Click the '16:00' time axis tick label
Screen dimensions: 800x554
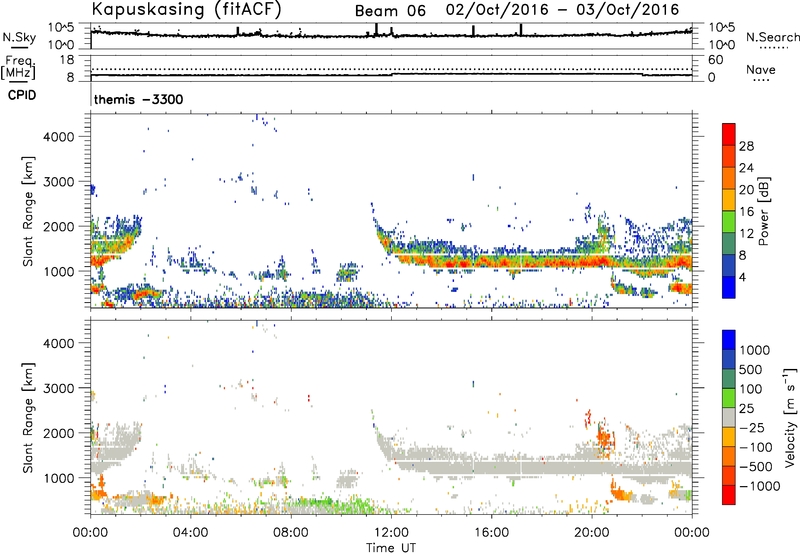[x=491, y=533]
